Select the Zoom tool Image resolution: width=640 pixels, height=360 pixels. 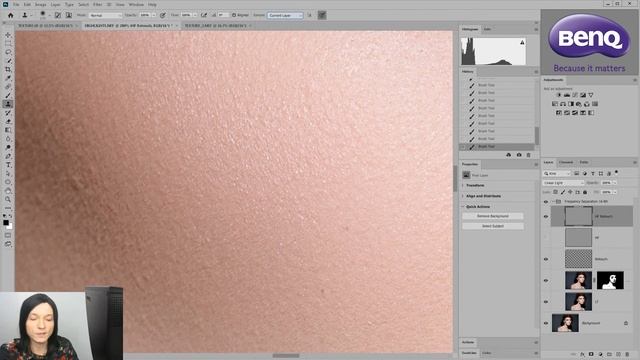8,199
